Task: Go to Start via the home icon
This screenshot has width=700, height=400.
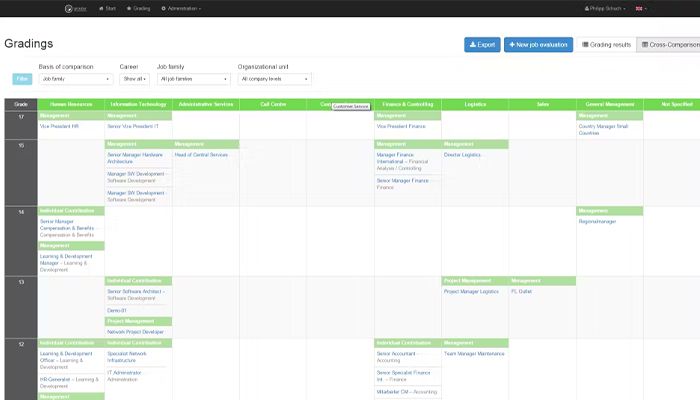Action: [110, 8]
